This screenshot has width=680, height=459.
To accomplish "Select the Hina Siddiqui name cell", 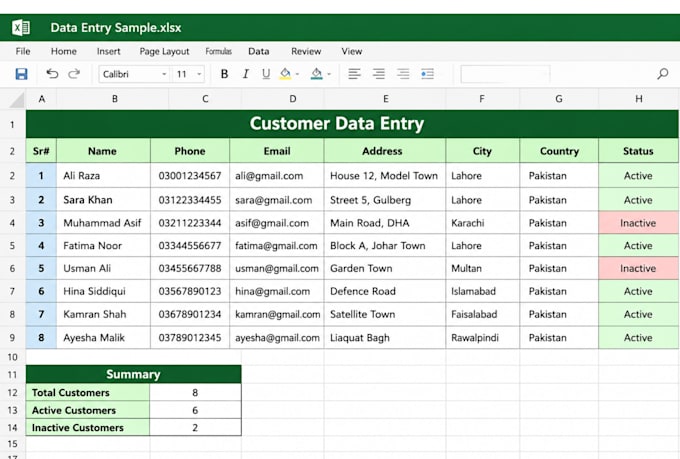I will pos(104,291).
